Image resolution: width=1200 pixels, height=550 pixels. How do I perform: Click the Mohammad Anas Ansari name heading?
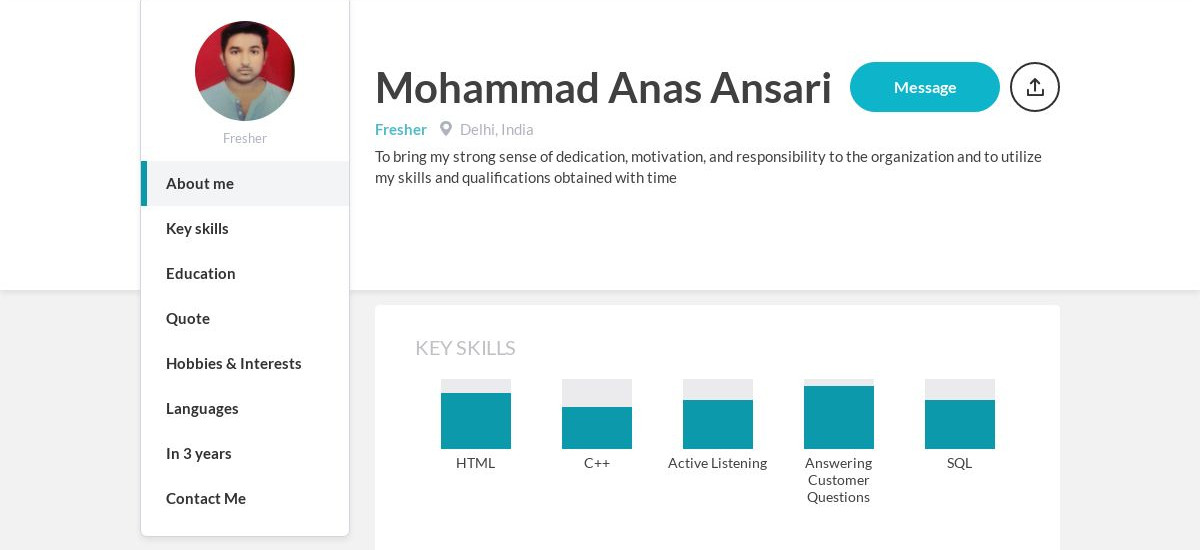pyautogui.click(x=603, y=87)
